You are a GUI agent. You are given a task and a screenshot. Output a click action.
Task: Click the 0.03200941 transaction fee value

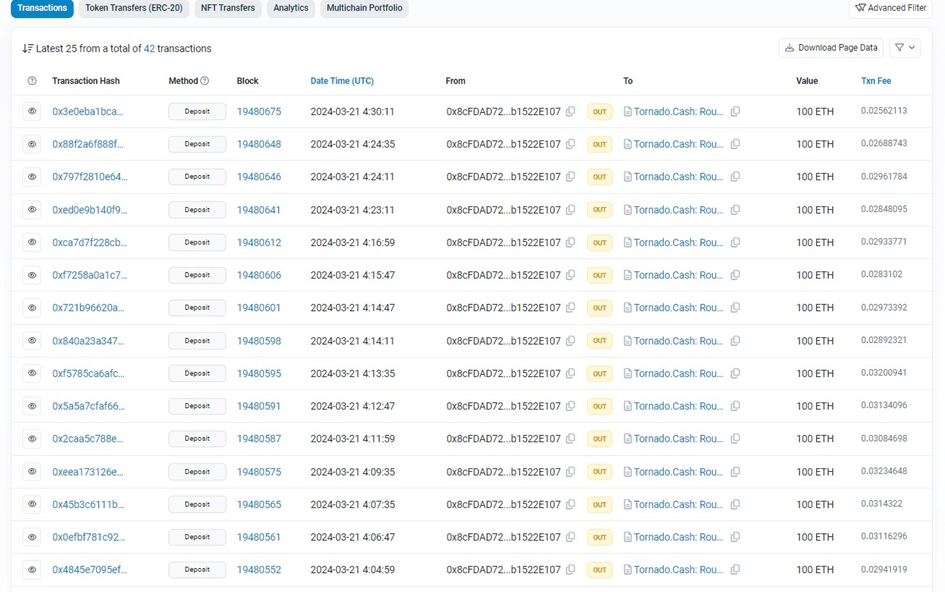[x=884, y=373]
